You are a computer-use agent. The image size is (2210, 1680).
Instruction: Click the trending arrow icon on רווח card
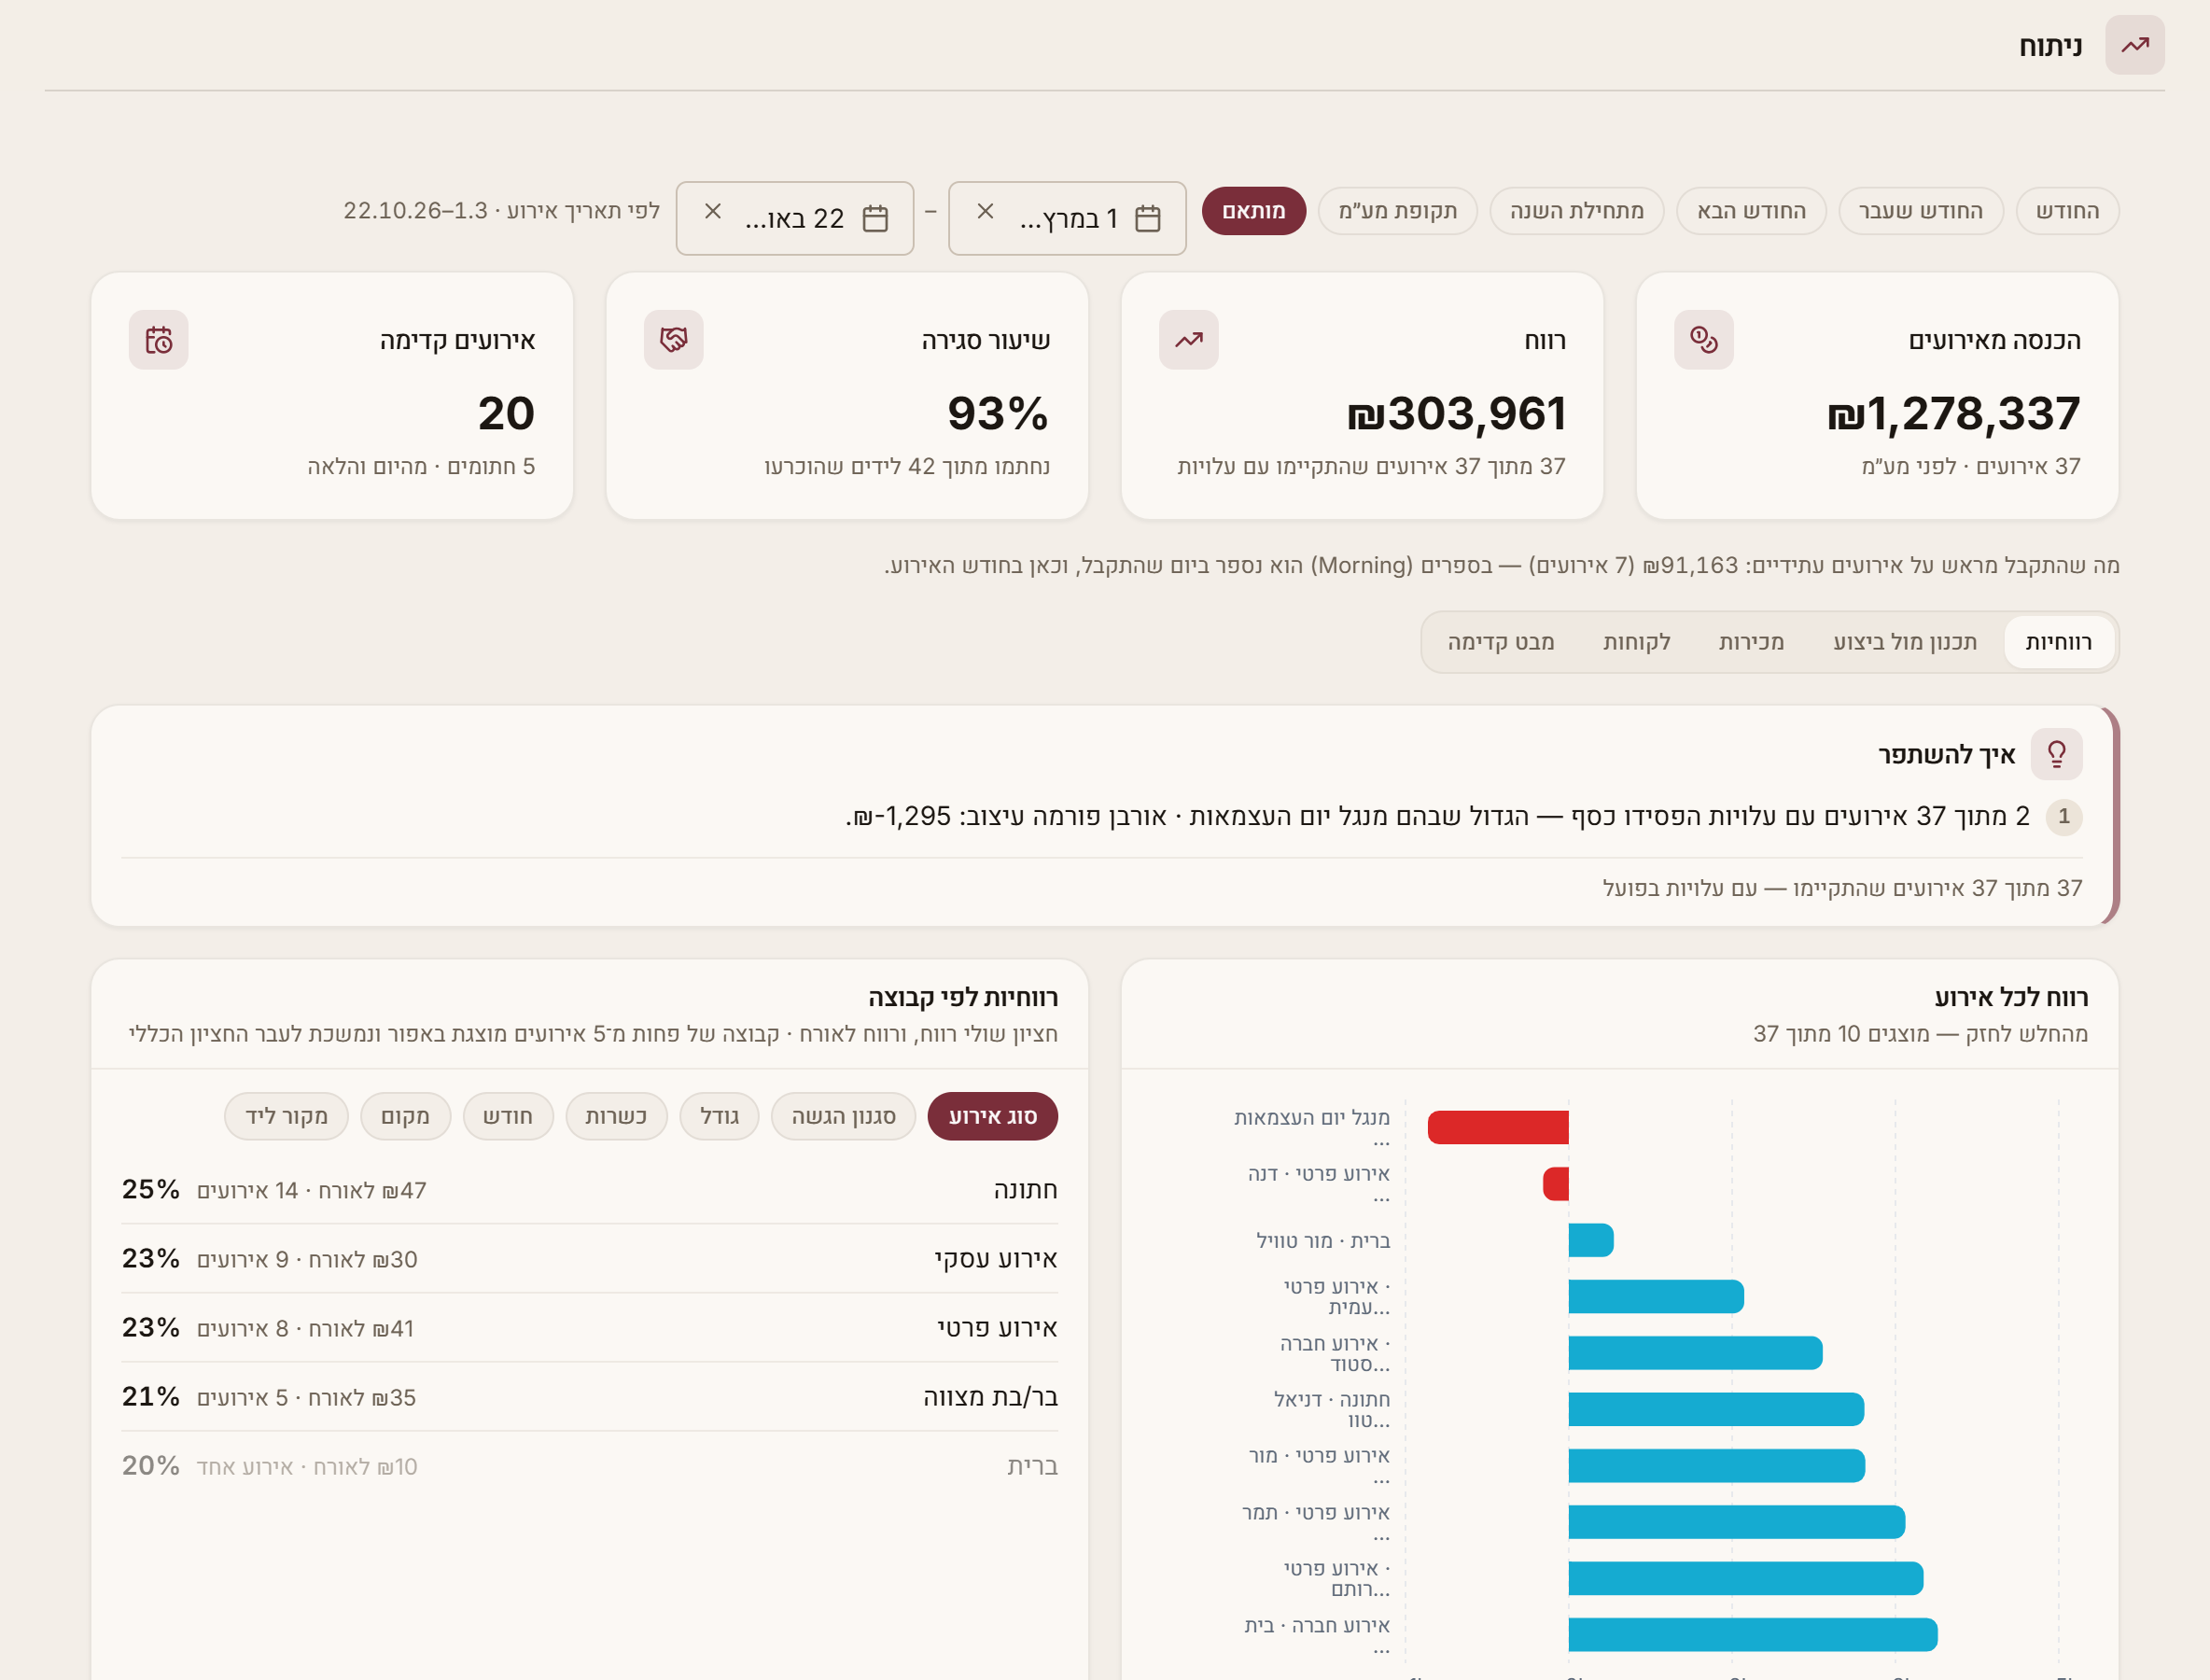coord(1188,340)
